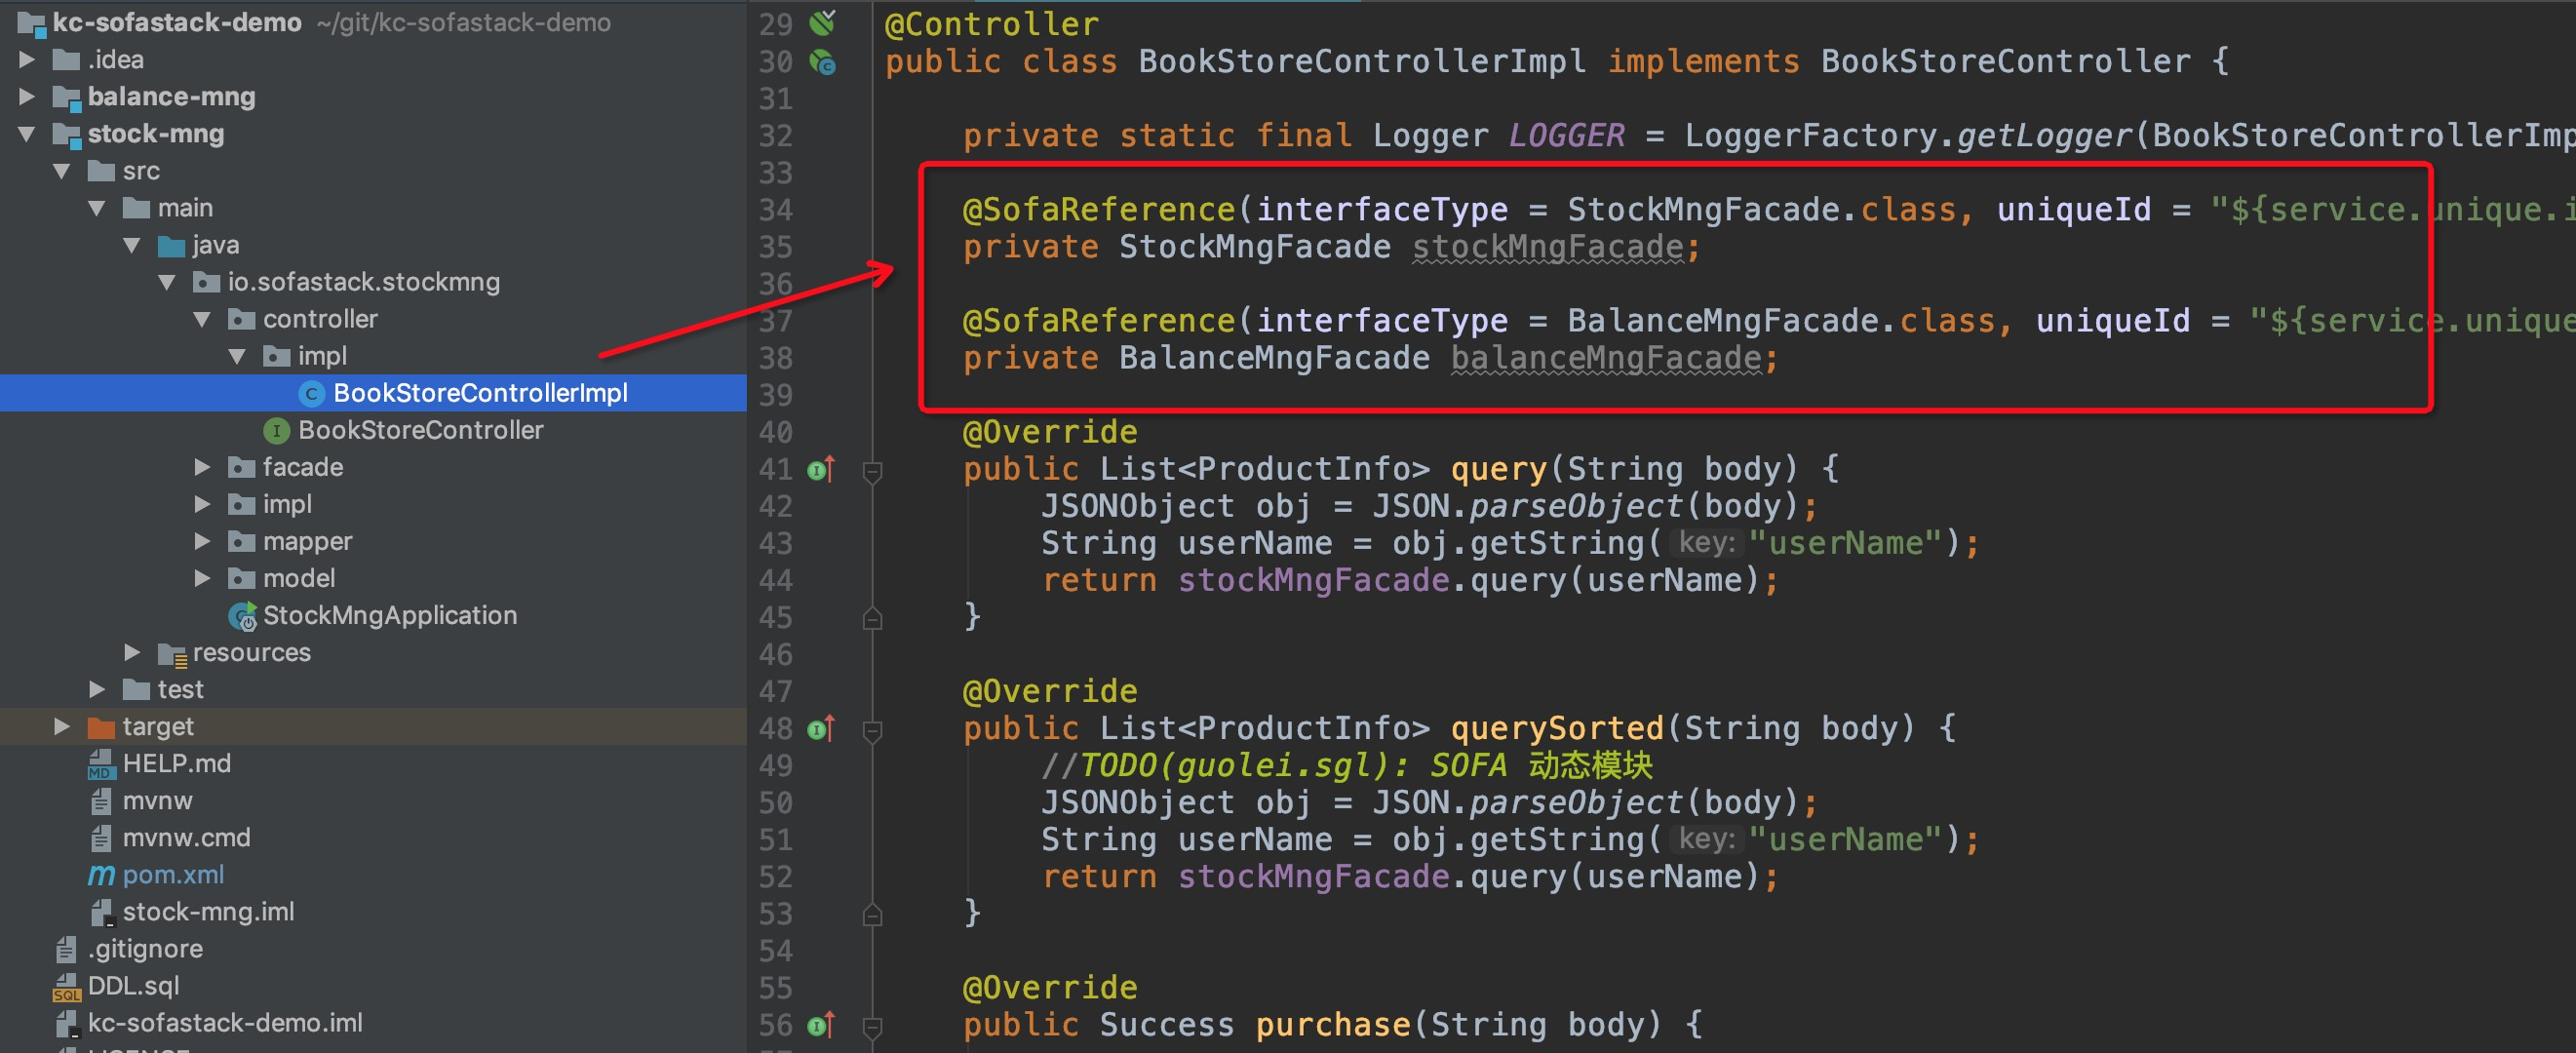Select StockMngApplication in project tree
Image resolution: width=2576 pixels, height=1053 pixels.
[373, 615]
